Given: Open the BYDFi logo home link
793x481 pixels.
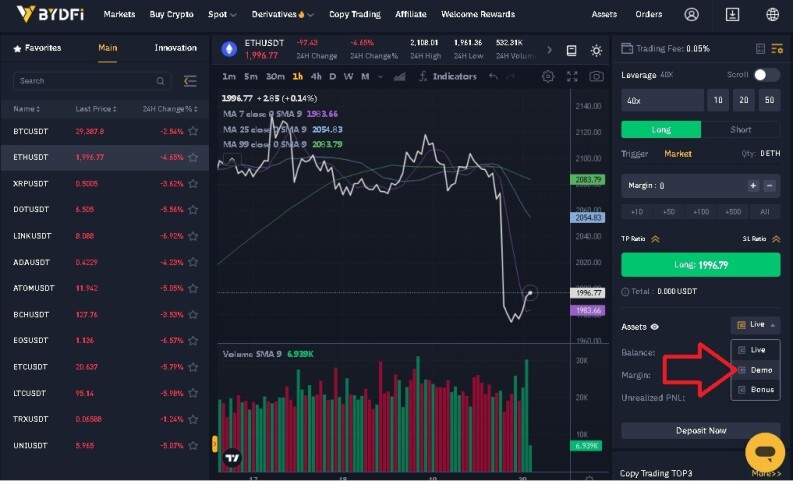Looking at the screenshot, I should (50, 14).
